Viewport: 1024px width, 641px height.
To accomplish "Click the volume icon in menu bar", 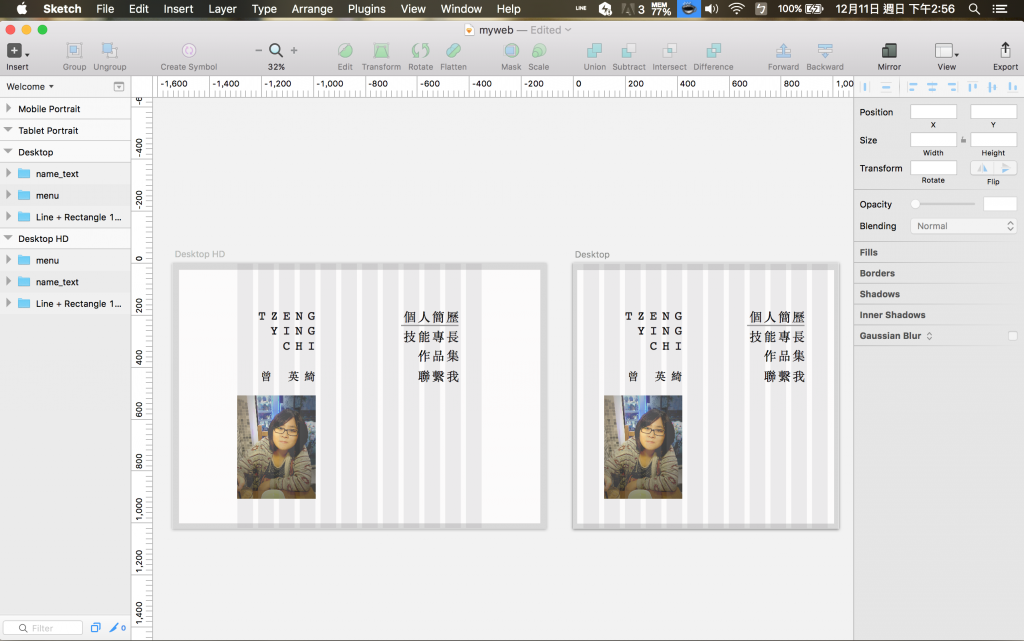I will [x=712, y=9].
